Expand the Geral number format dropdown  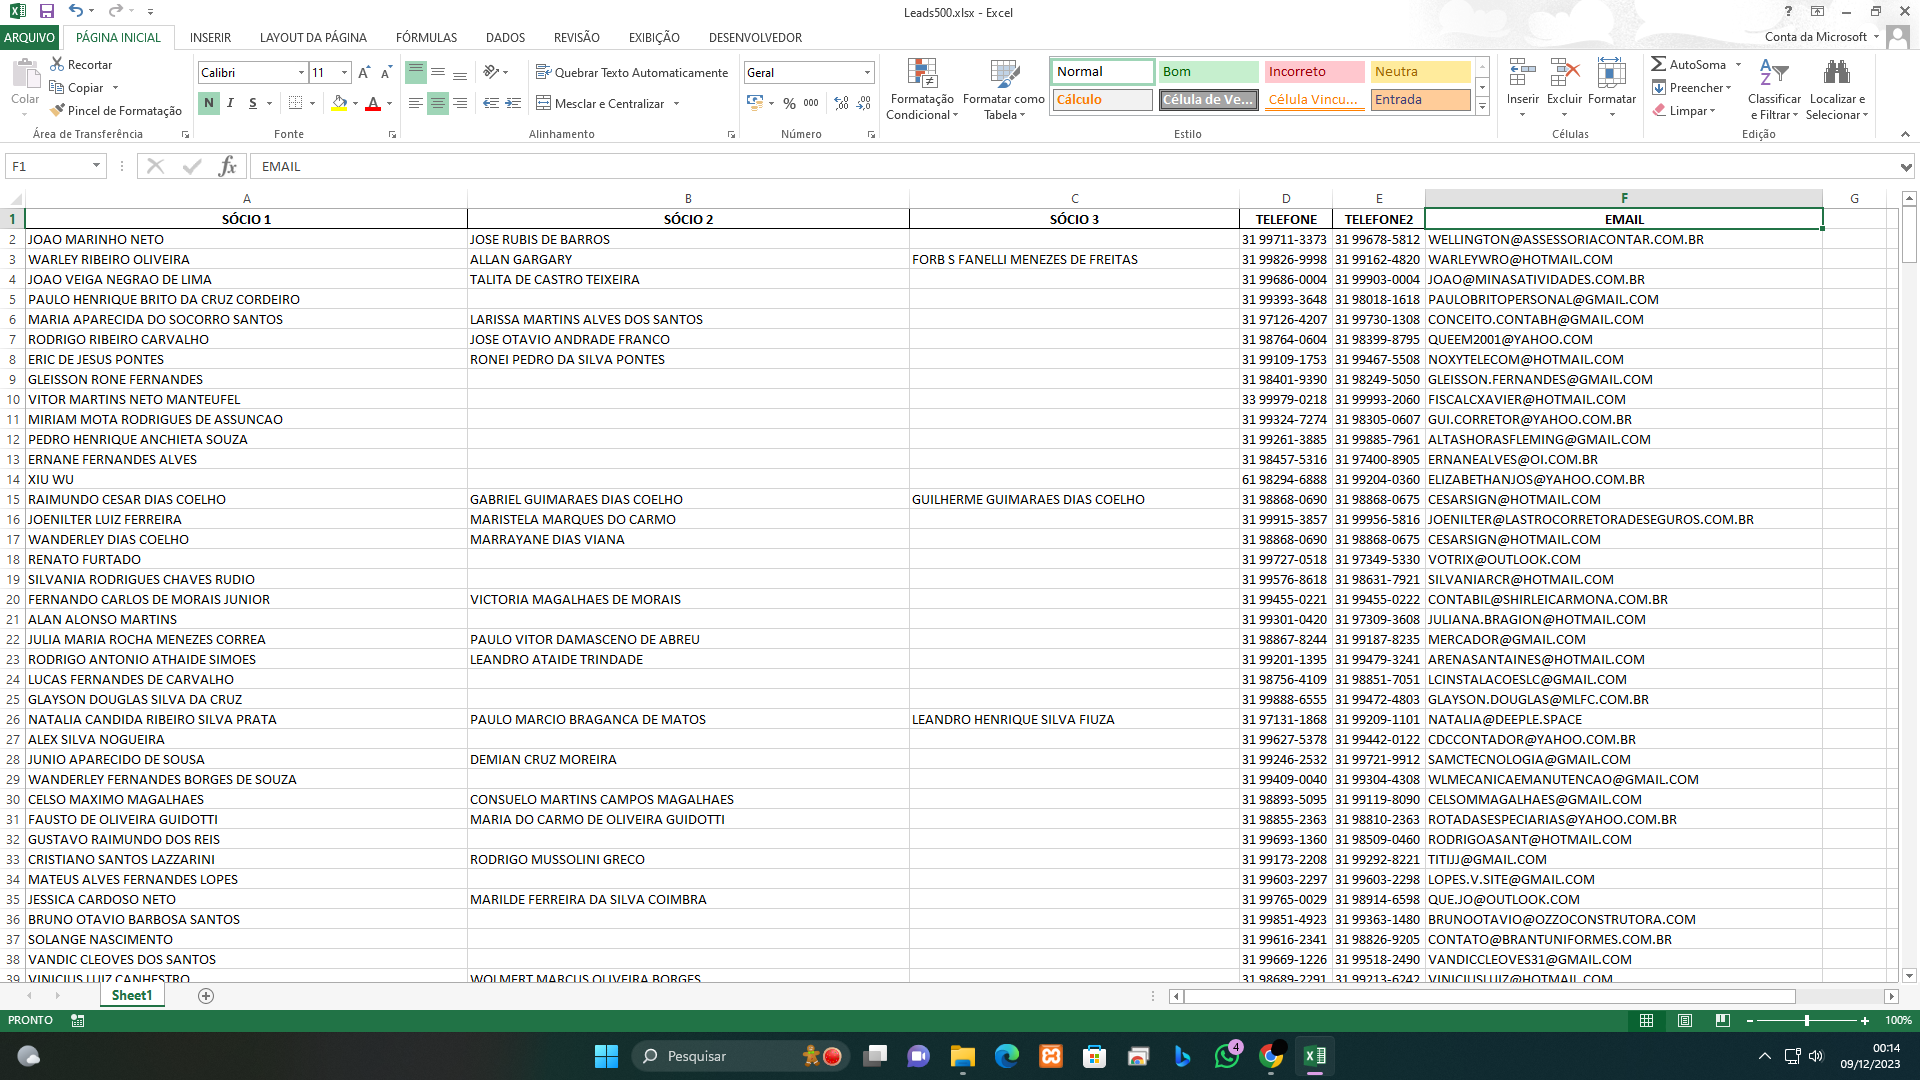(867, 72)
